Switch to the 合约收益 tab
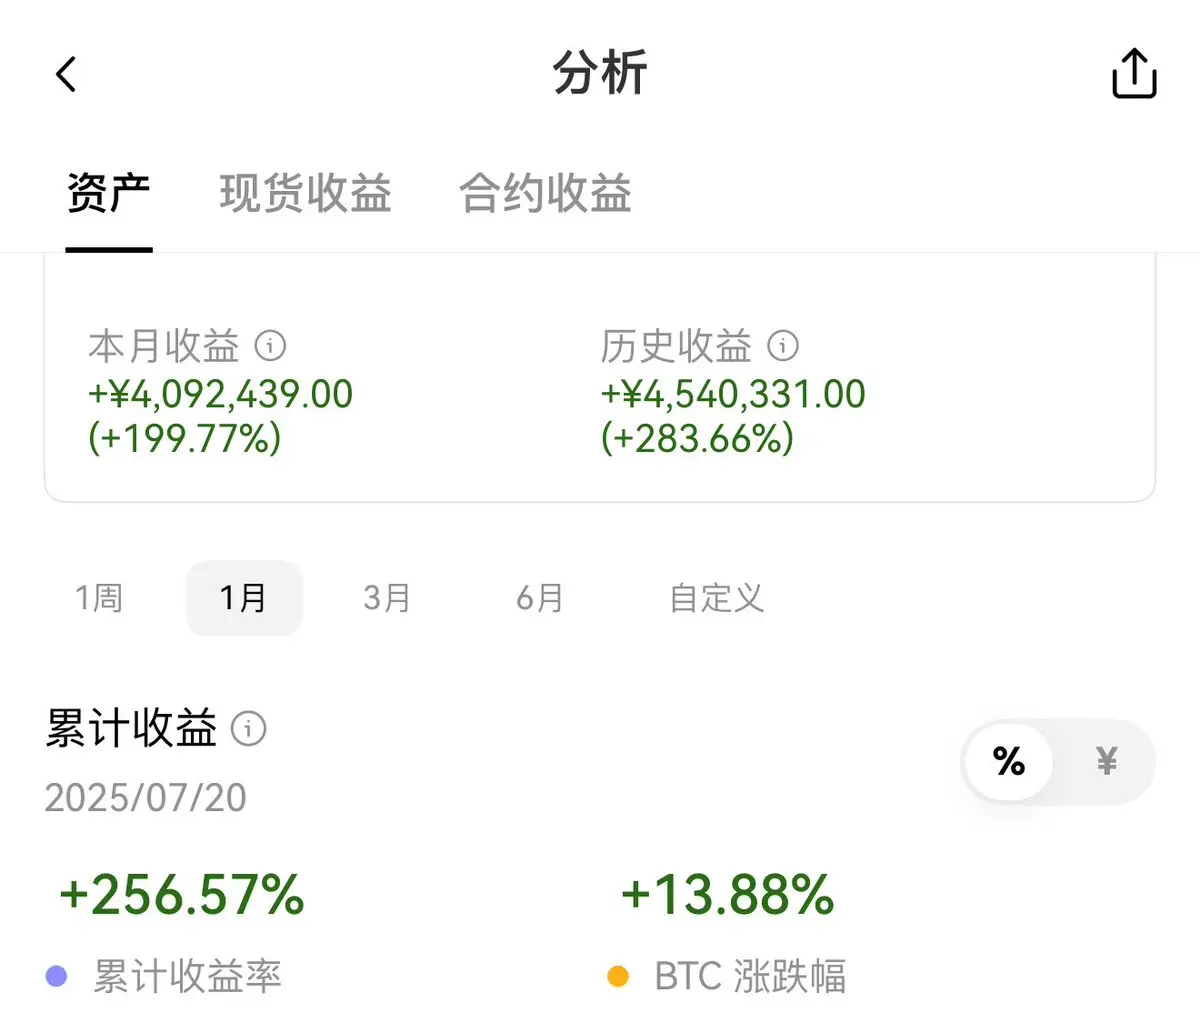Viewport: 1200px width, 1013px height. click(545, 193)
